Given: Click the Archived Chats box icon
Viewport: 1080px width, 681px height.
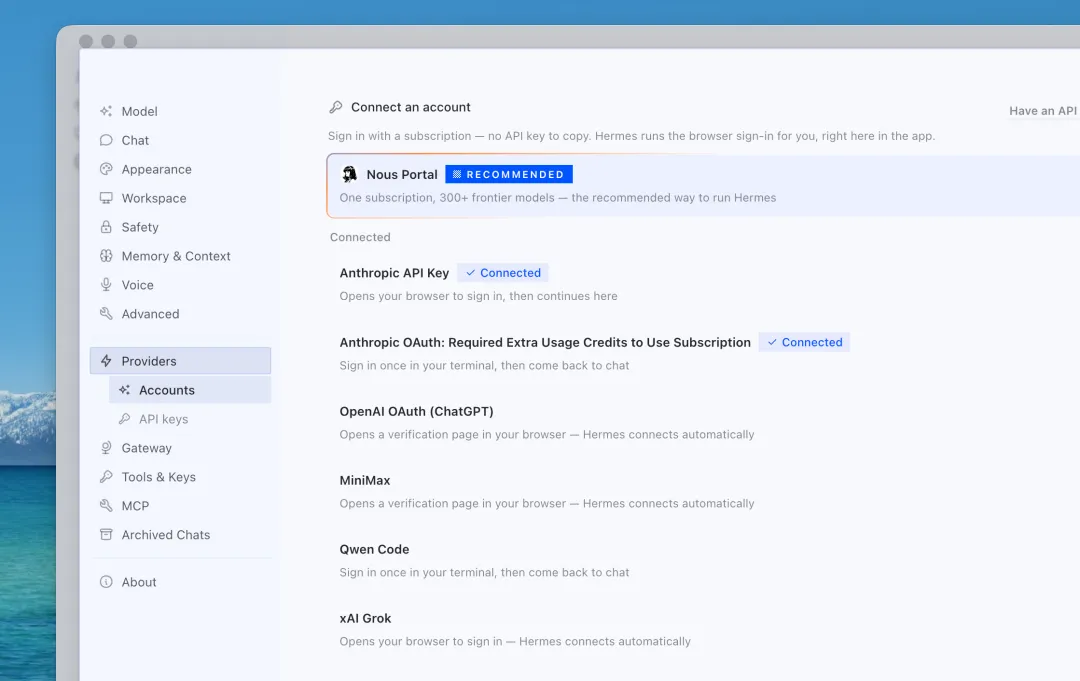Looking at the screenshot, I should coord(106,534).
